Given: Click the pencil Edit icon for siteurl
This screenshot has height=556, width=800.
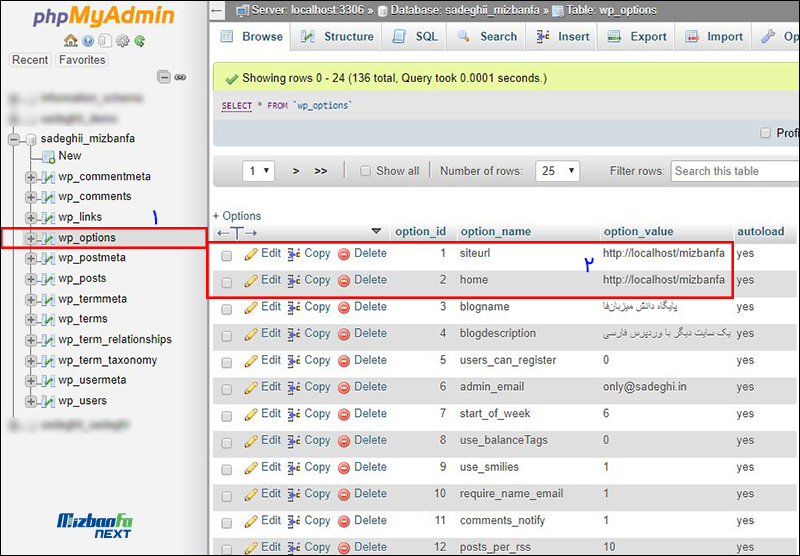Looking at the screenshot, I should click(251, 254).
